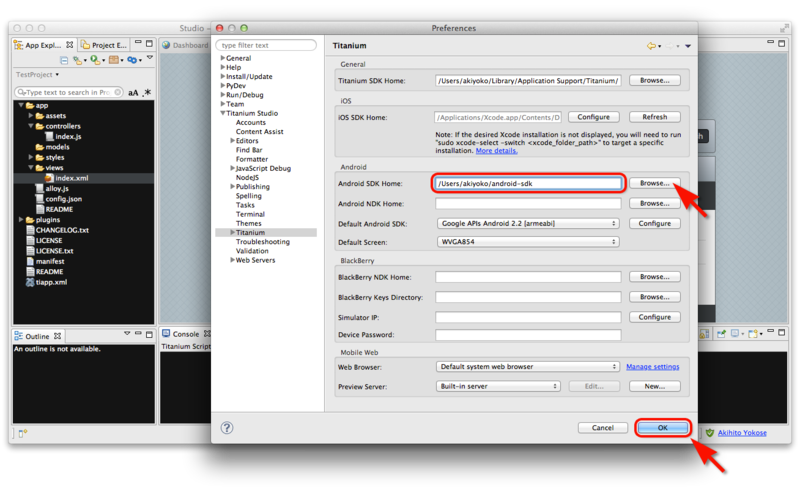Toggle regular expression search (.*) in App Explorer
The height and width of the screenshot is (492, 800).
(147, 92)
